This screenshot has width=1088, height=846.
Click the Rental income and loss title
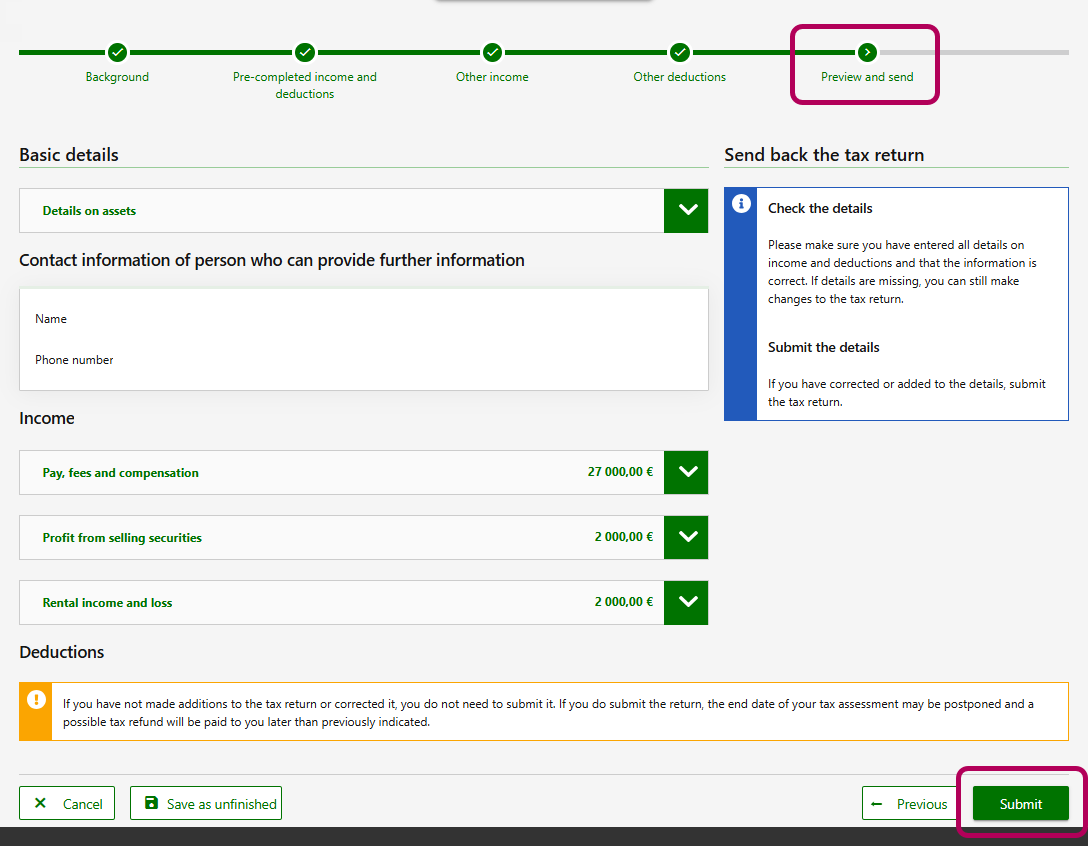point(107,603)
